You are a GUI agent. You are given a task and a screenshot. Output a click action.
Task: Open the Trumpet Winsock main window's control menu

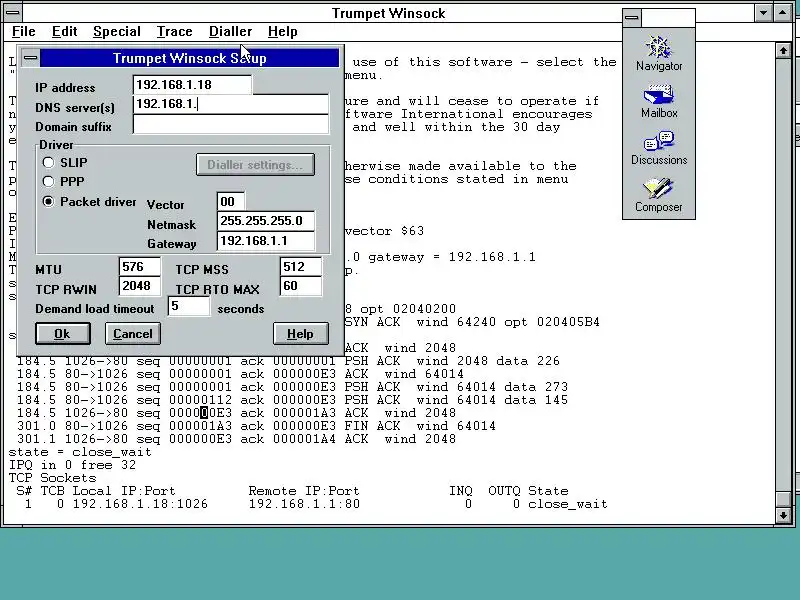pyautogui.click(x=12, y=12)
